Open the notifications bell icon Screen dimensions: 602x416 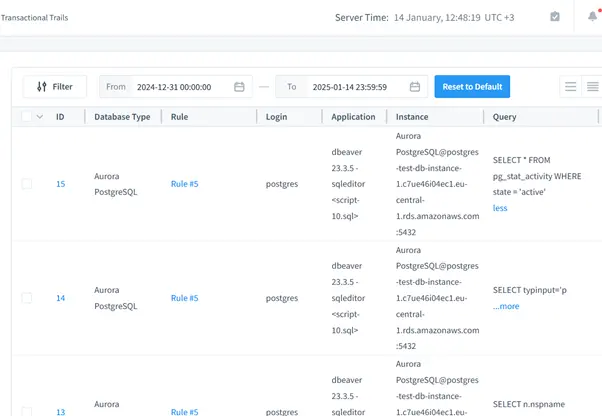tap(593, 17)
